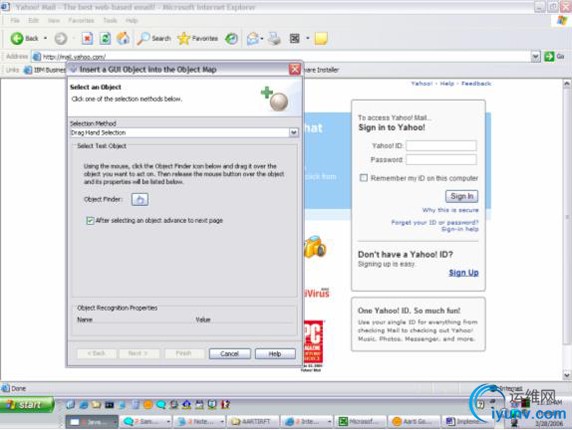Click the cyan chat bubble quick launch icon
Viewport: 572px width, 430px height.
pos(161,404)
